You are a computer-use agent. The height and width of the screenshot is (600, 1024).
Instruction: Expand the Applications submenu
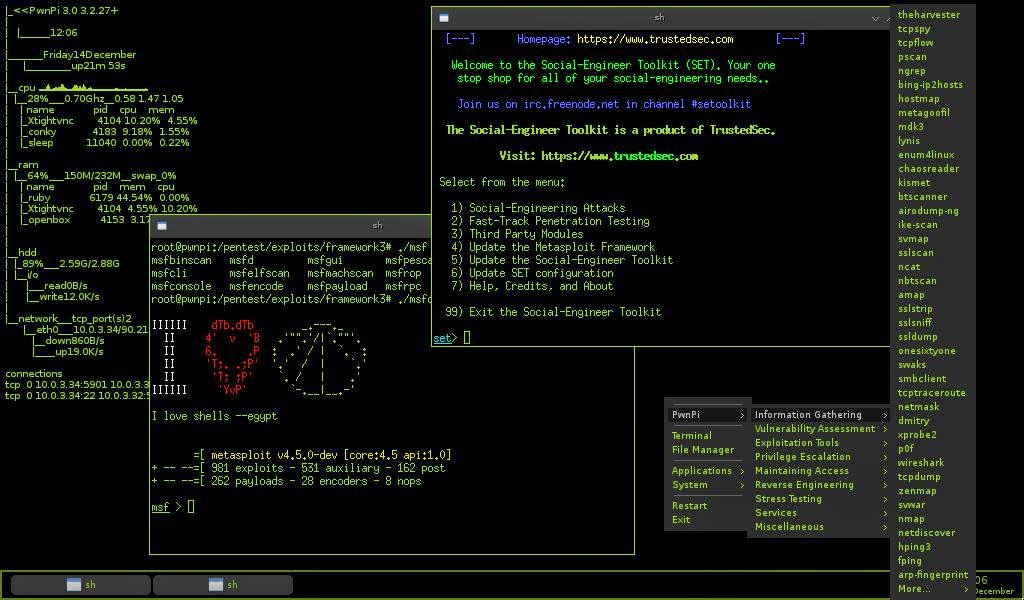point(707,470)
